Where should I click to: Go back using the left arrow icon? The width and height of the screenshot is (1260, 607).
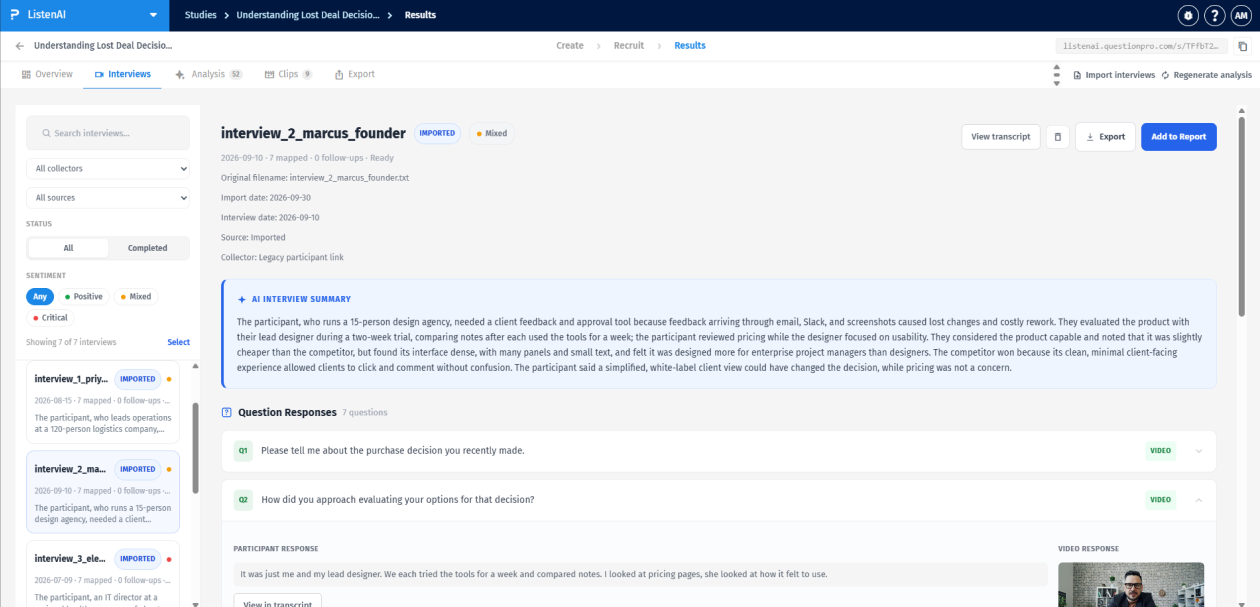(20, 46)
